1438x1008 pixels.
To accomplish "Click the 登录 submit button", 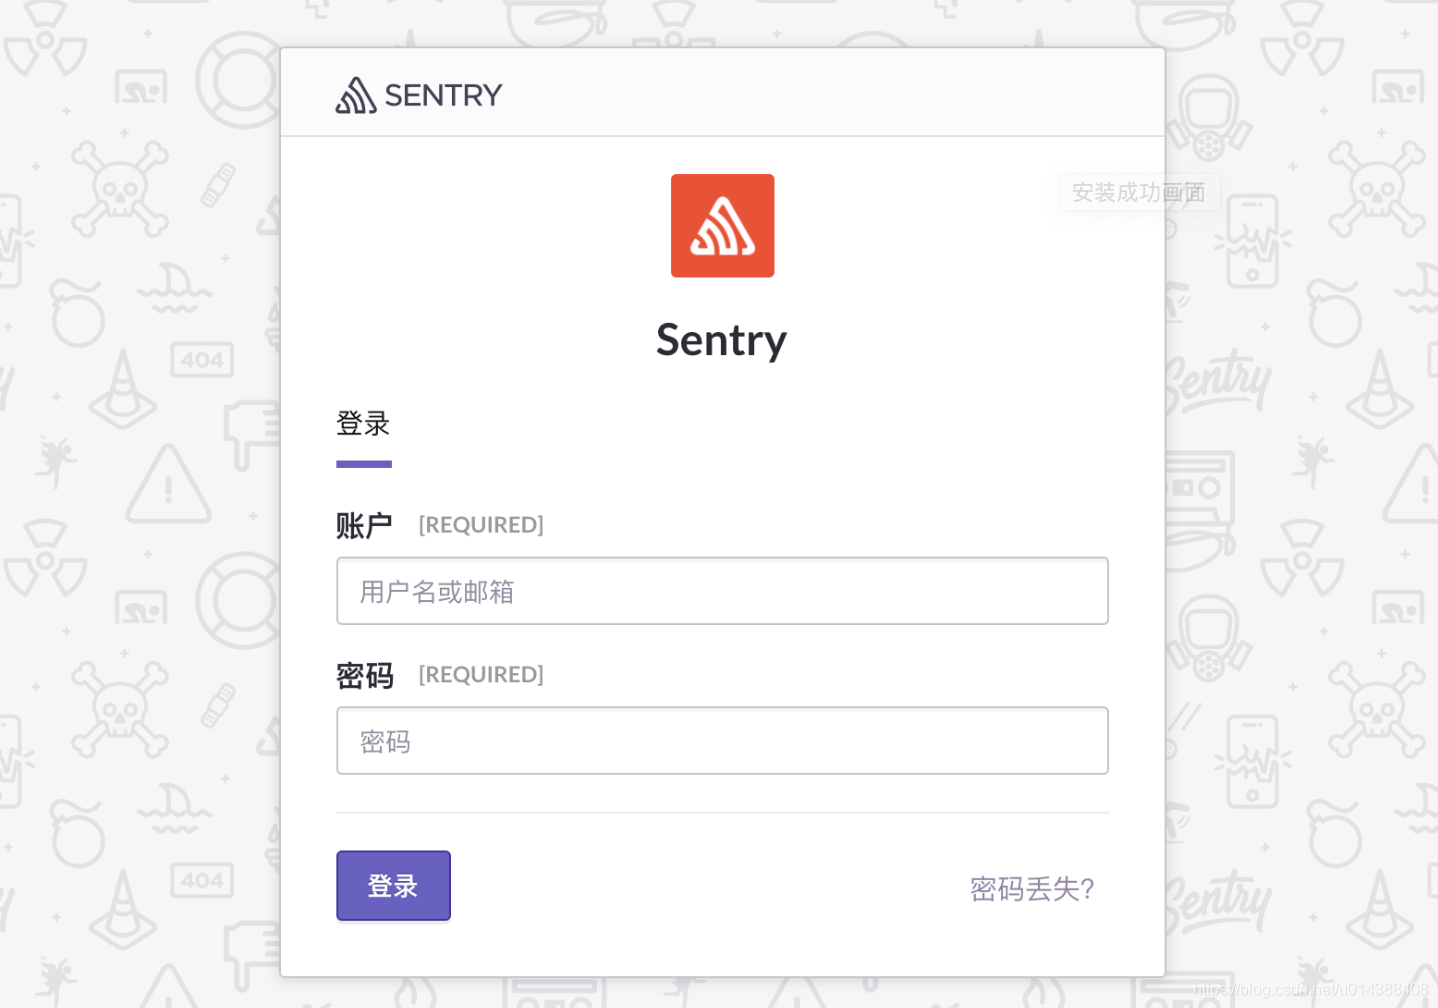I will (x=393, y=886).
